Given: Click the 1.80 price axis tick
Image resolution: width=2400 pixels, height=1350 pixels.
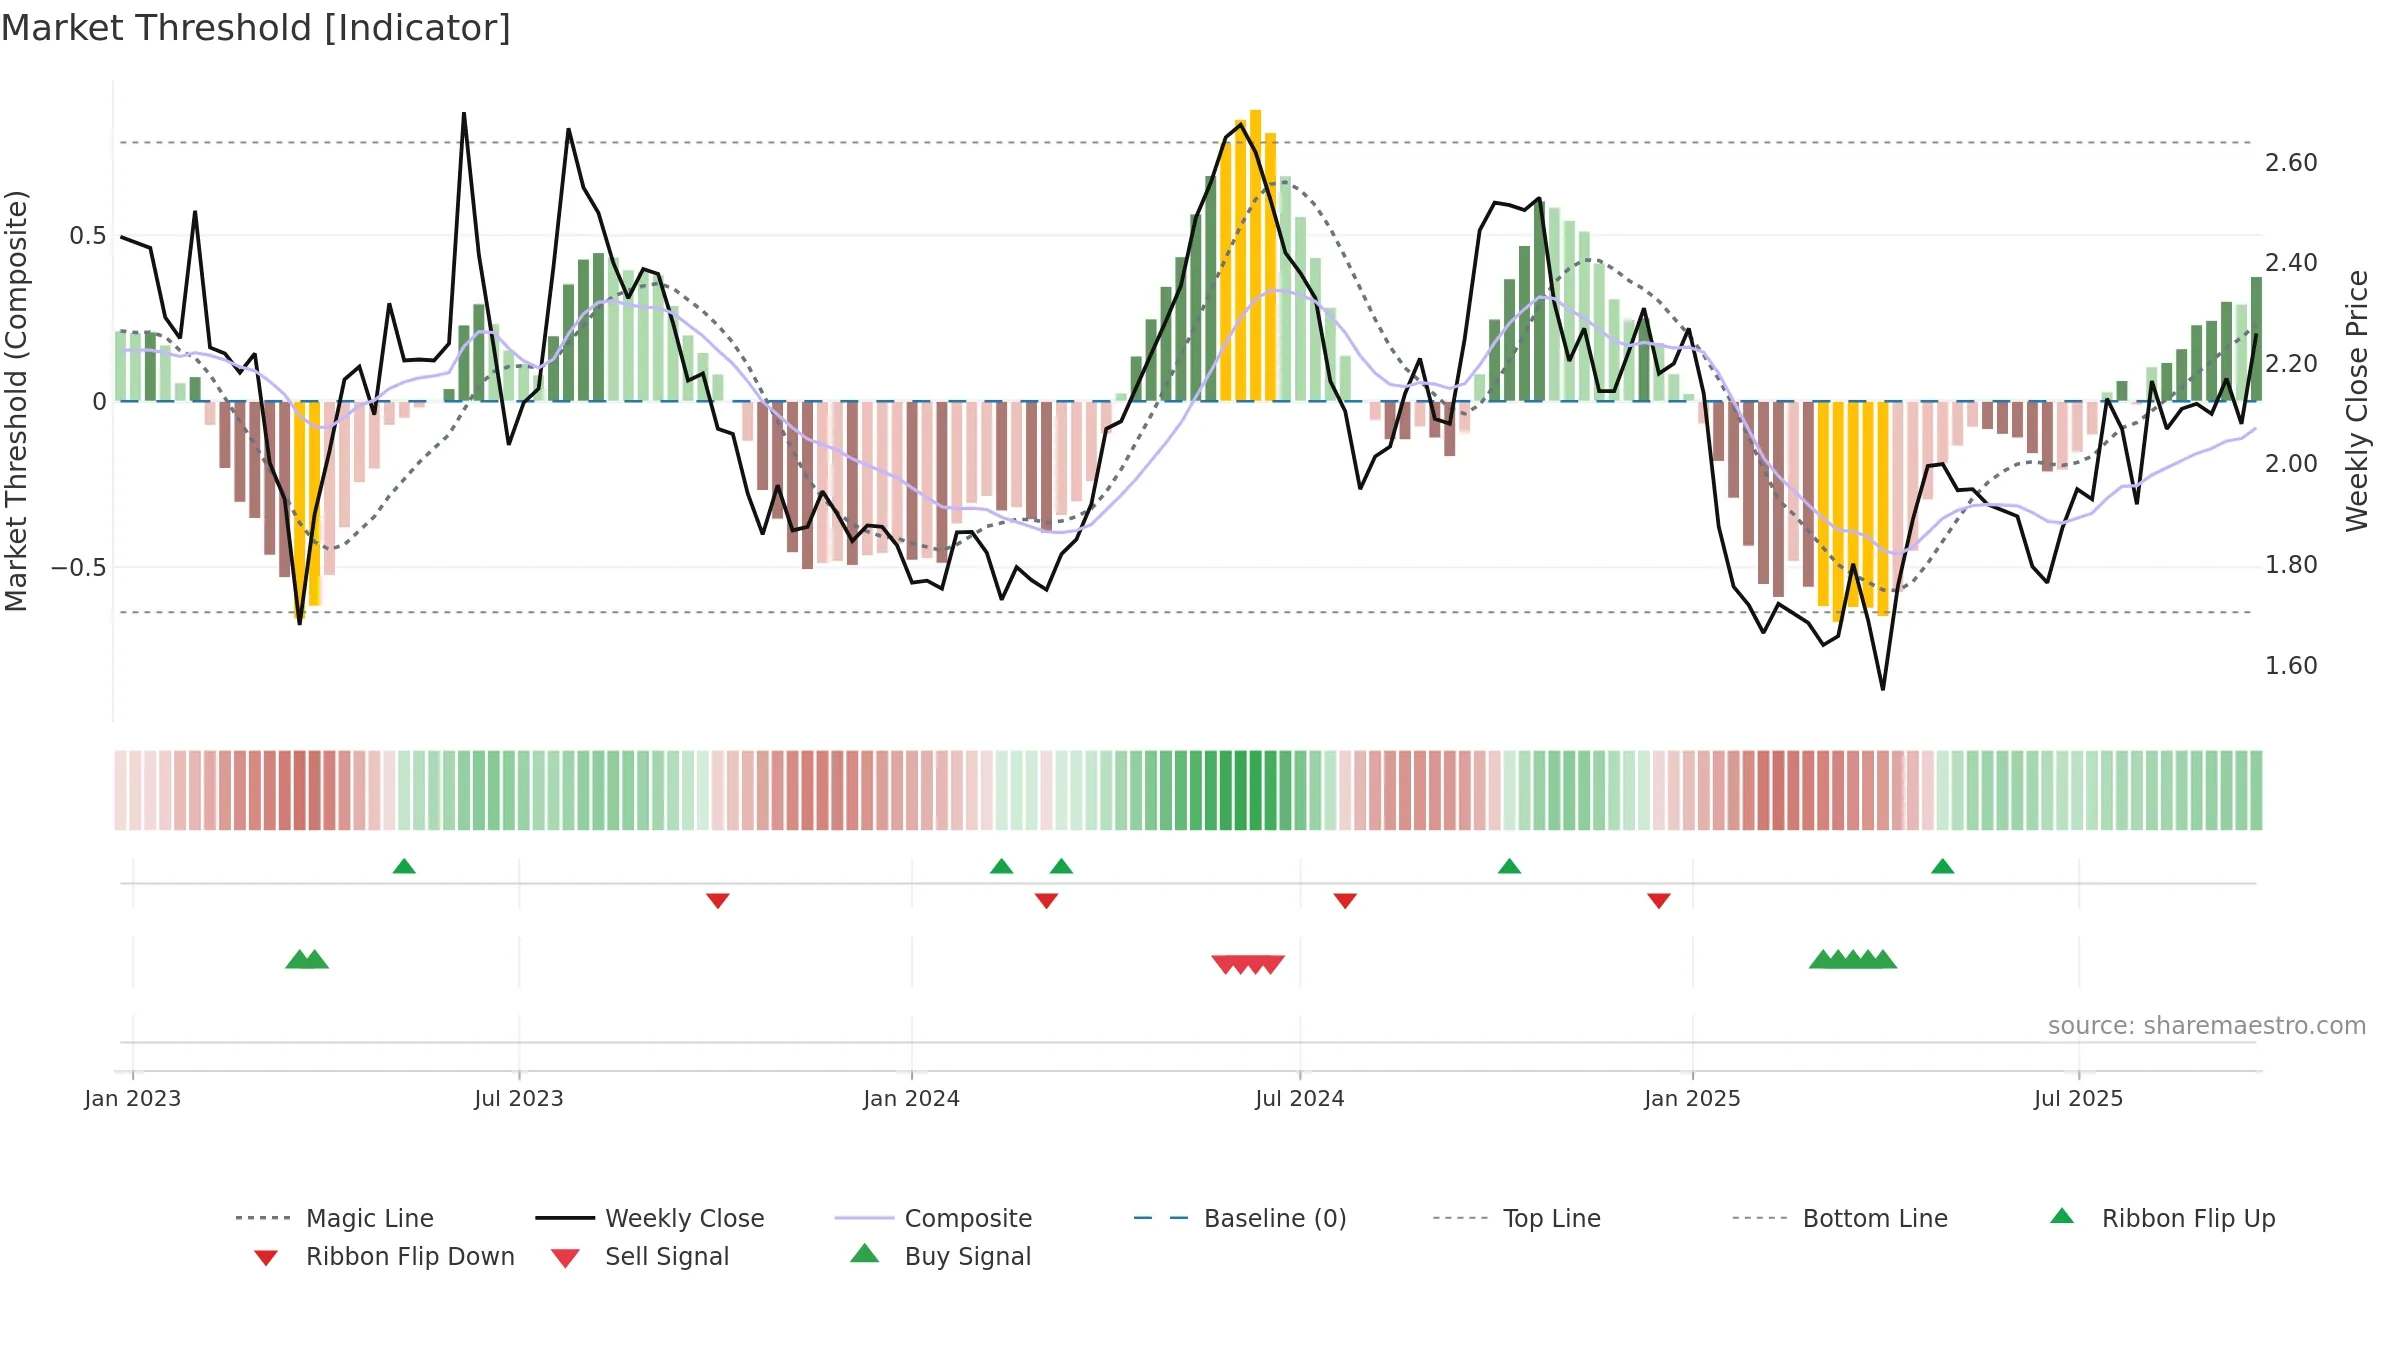Looking at the screenshot, I should pos(2291,565).
